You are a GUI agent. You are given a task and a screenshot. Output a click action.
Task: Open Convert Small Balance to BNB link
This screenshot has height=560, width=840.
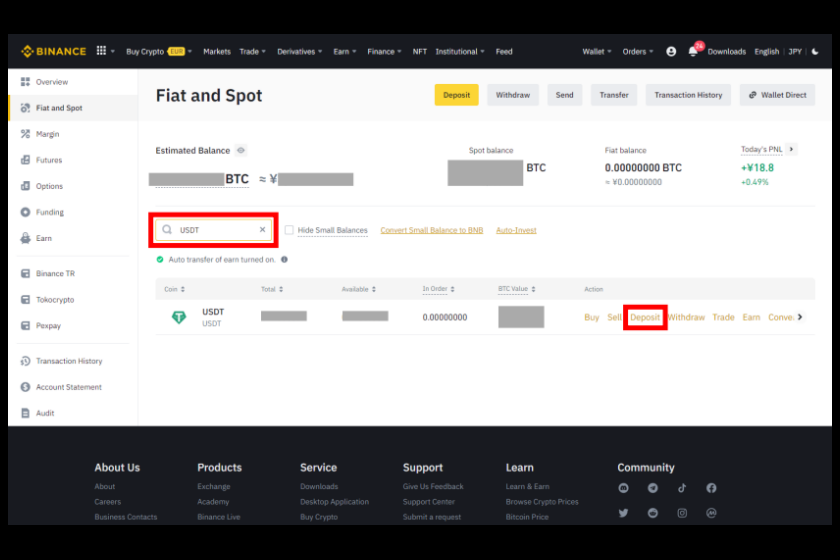pos(432,230)
